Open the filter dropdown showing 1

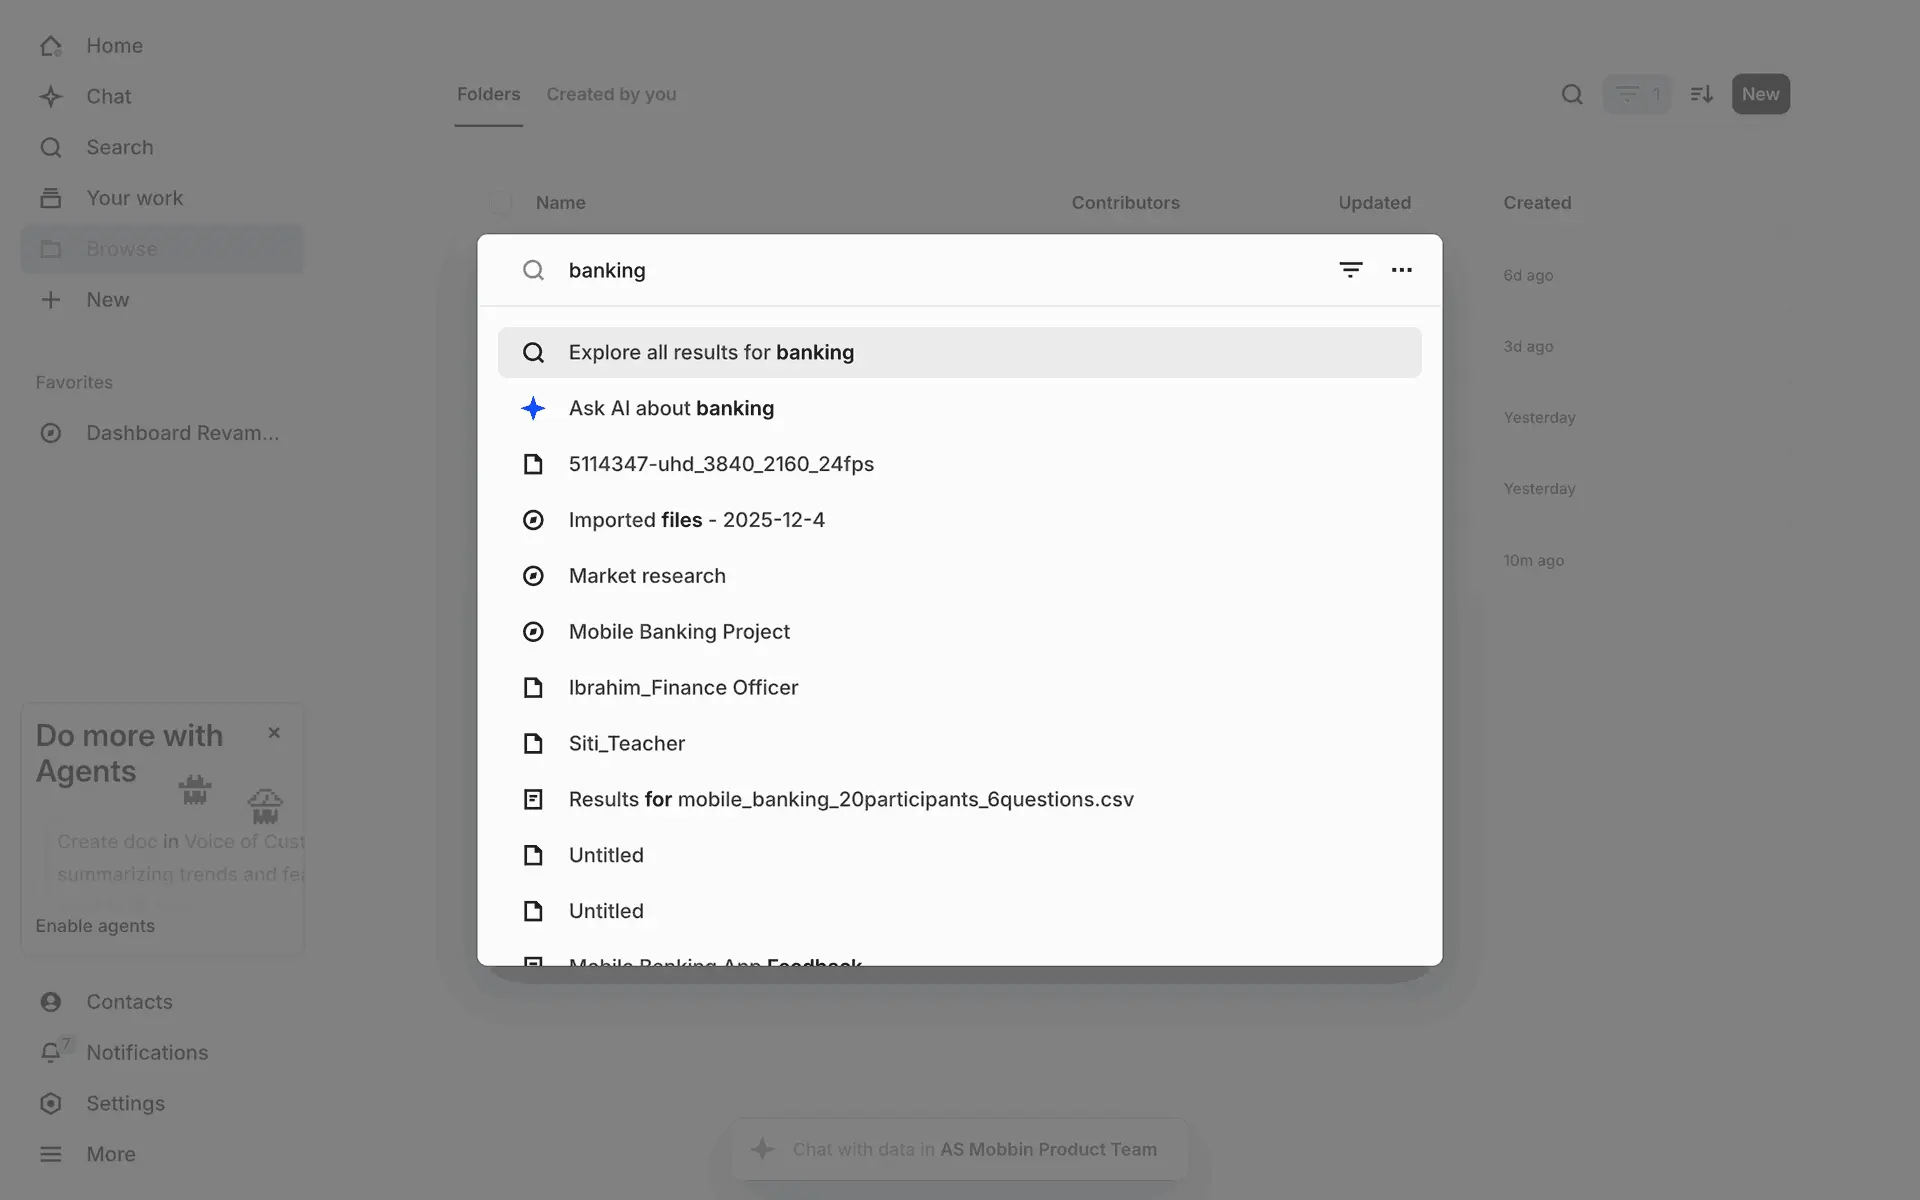pyautogui.click(x=1636, y=94)
